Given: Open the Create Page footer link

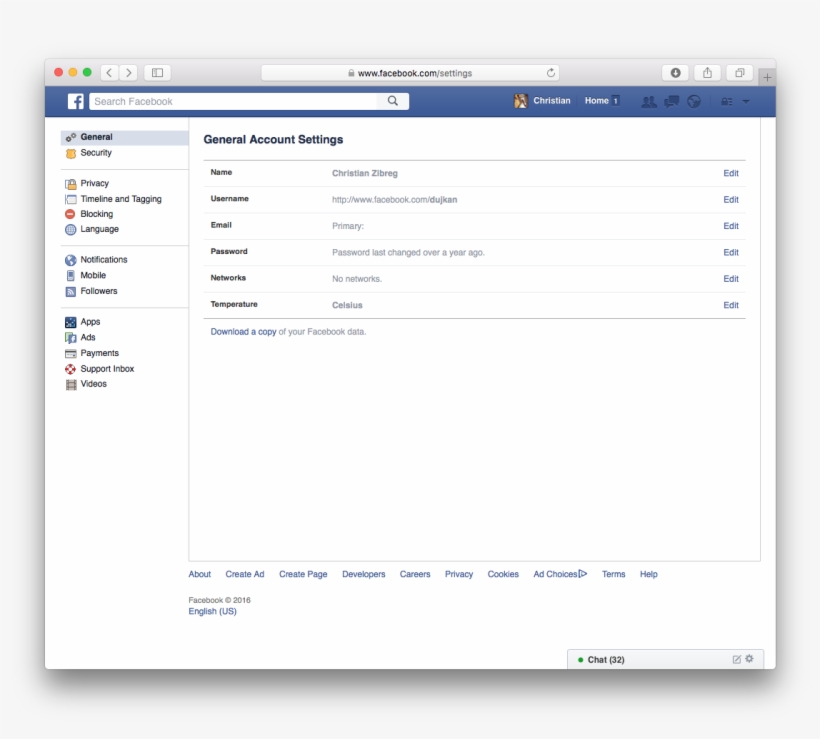Looking at the screenshot, I should coord(303,574).
